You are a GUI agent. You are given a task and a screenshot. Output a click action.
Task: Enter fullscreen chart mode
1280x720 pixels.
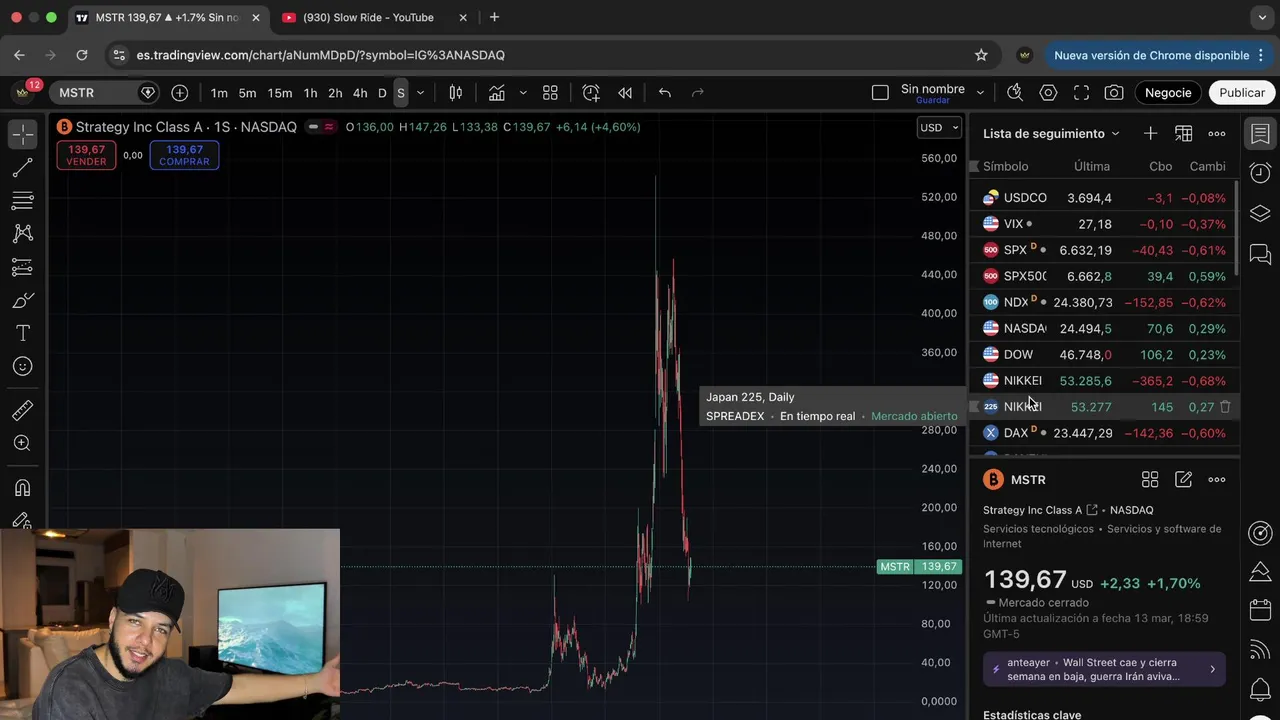pos(1081,93)
